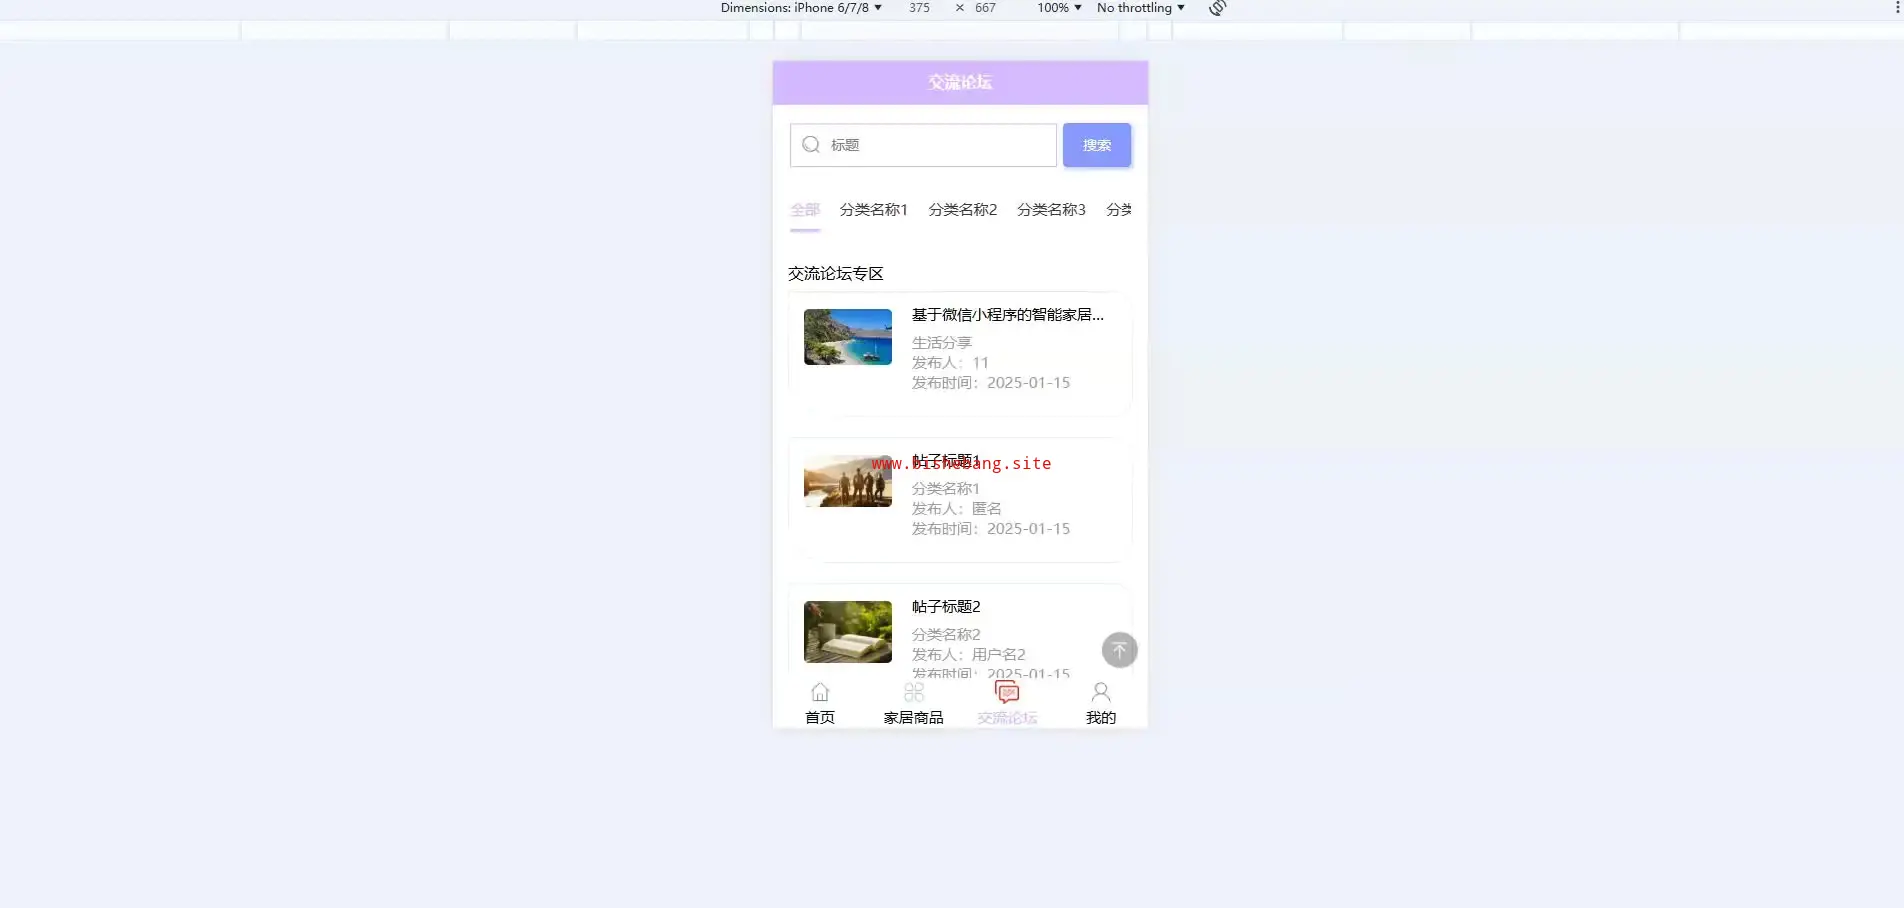Open the 100% zoom dropdown
This screenshot has height=908, width=1904.
tap(1059, 8)
